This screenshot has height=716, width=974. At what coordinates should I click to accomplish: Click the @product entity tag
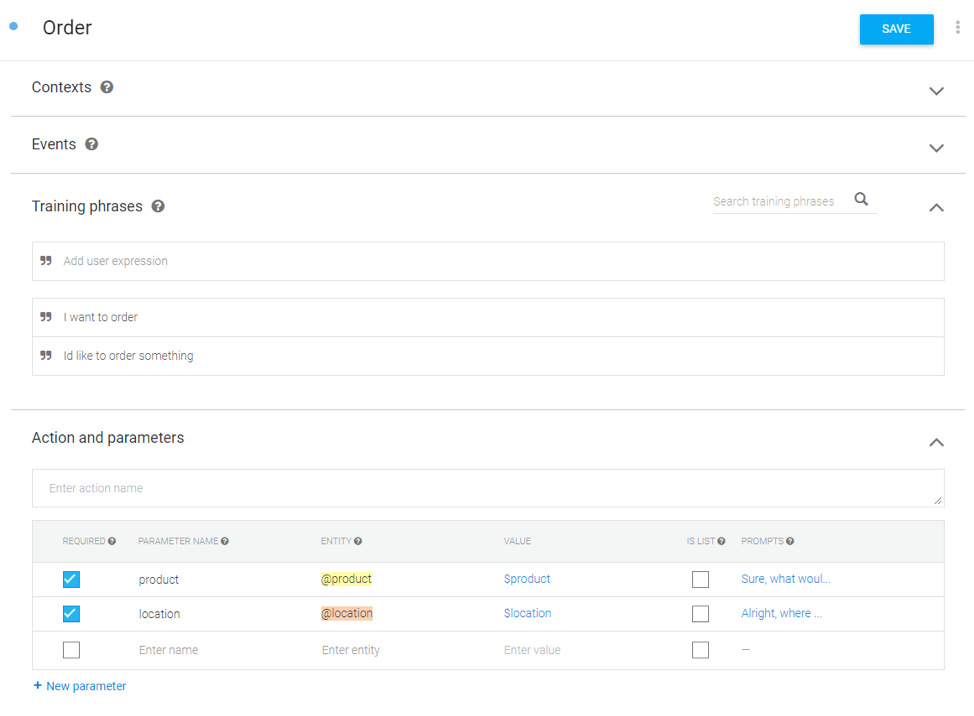coord(346,579)
